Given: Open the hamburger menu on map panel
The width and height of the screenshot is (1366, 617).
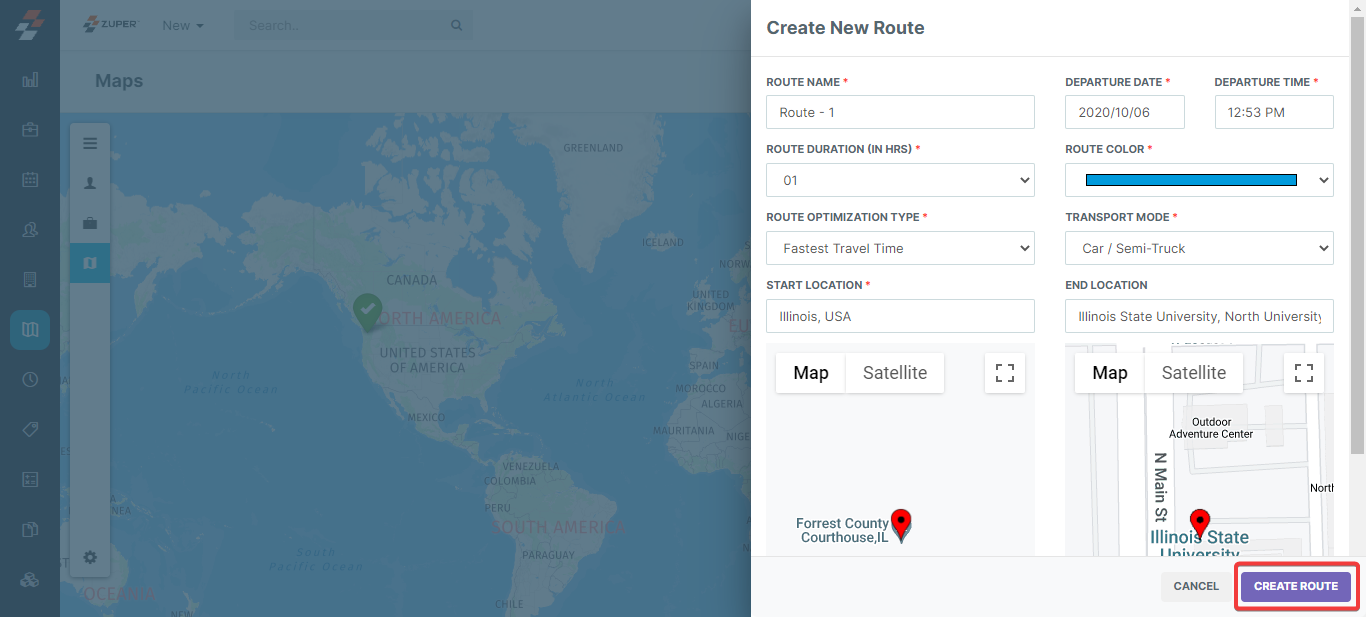Looking at the screenshot, I should (90, 143).
